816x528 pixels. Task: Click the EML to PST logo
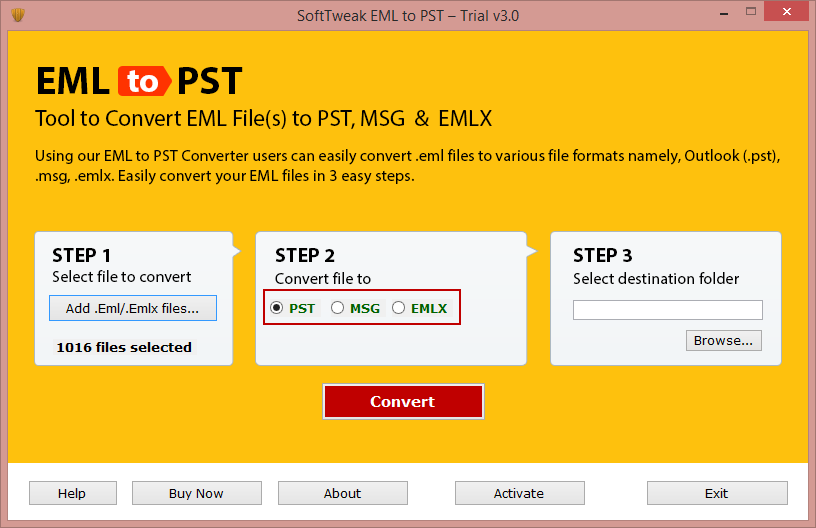pos(139,81)
